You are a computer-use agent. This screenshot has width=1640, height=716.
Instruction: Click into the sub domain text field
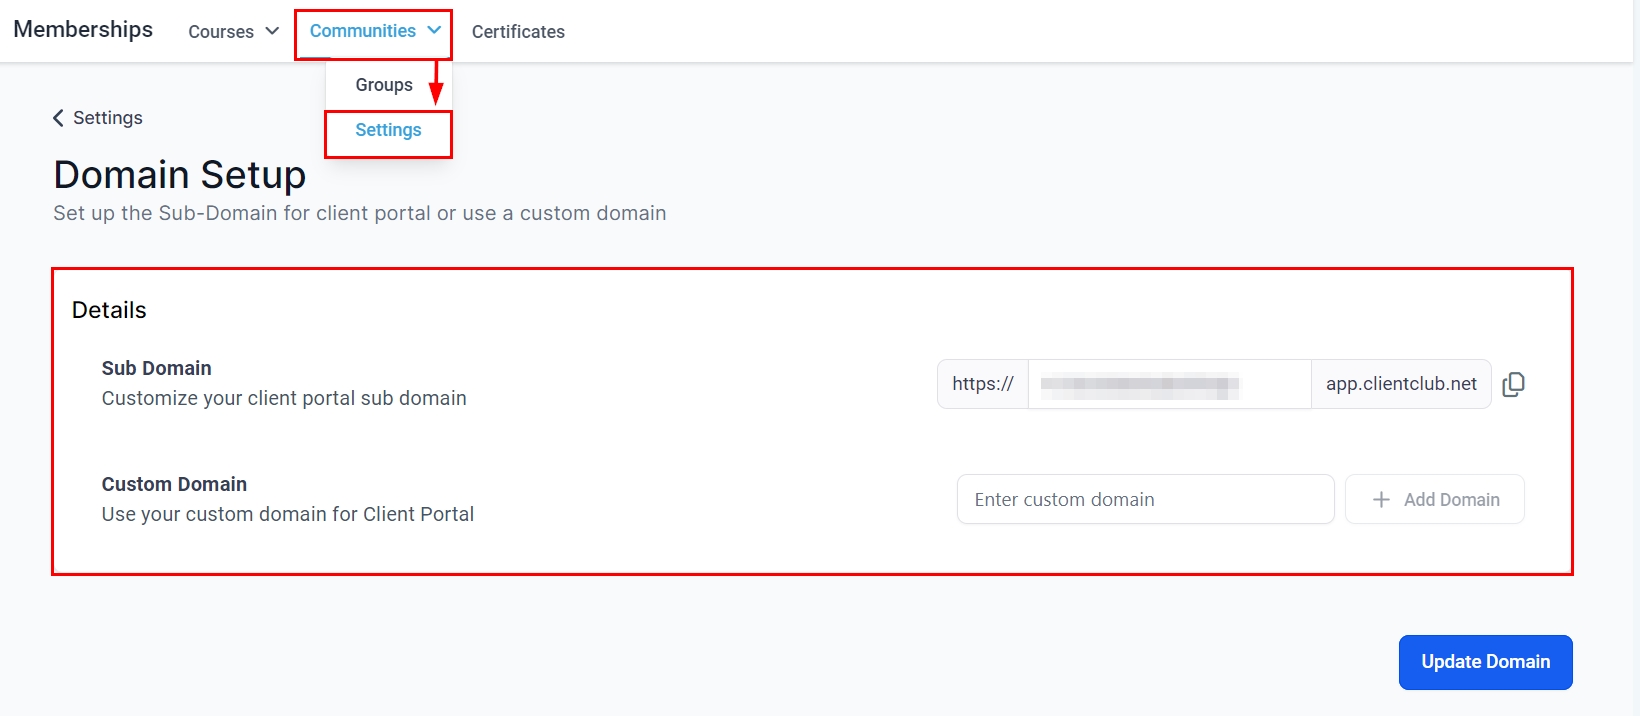pyautogui.click(x=1169, y=384)
